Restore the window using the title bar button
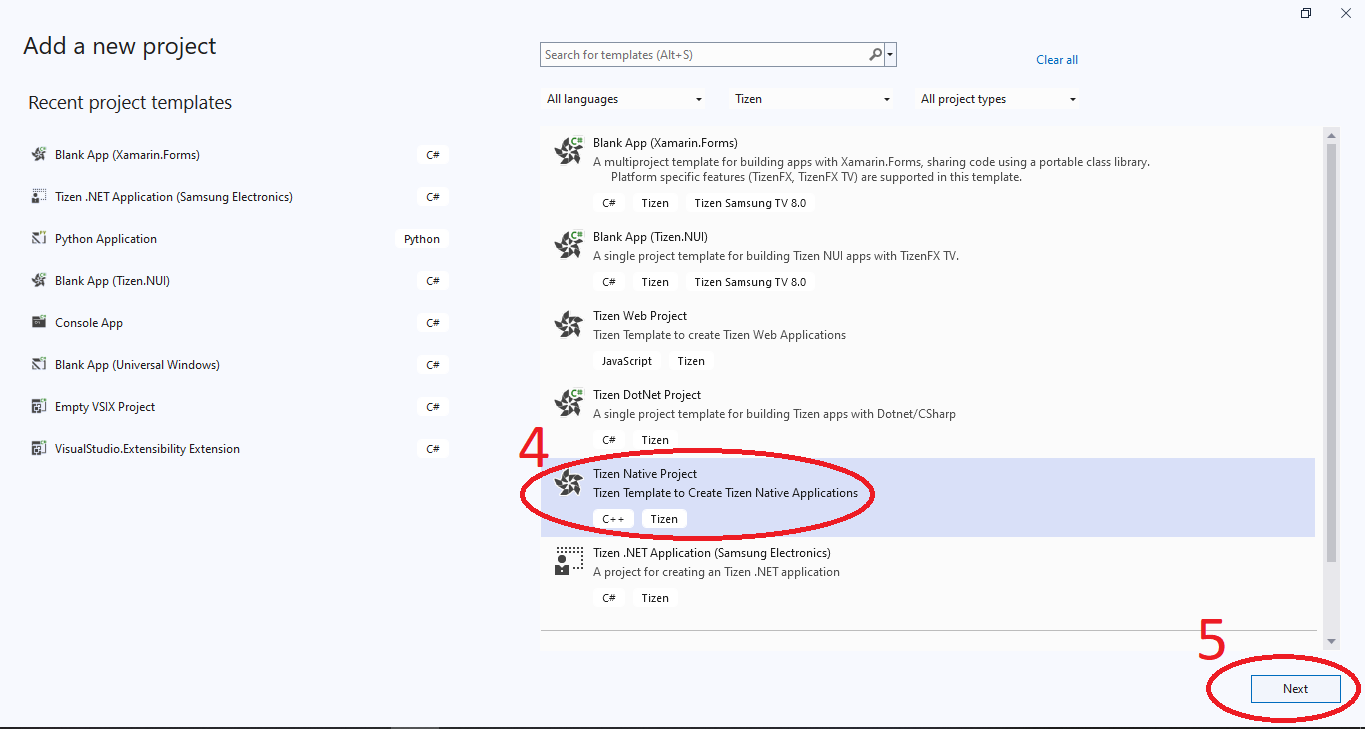The width and height of the screenshot is (1365, 729). (1306, 13)
